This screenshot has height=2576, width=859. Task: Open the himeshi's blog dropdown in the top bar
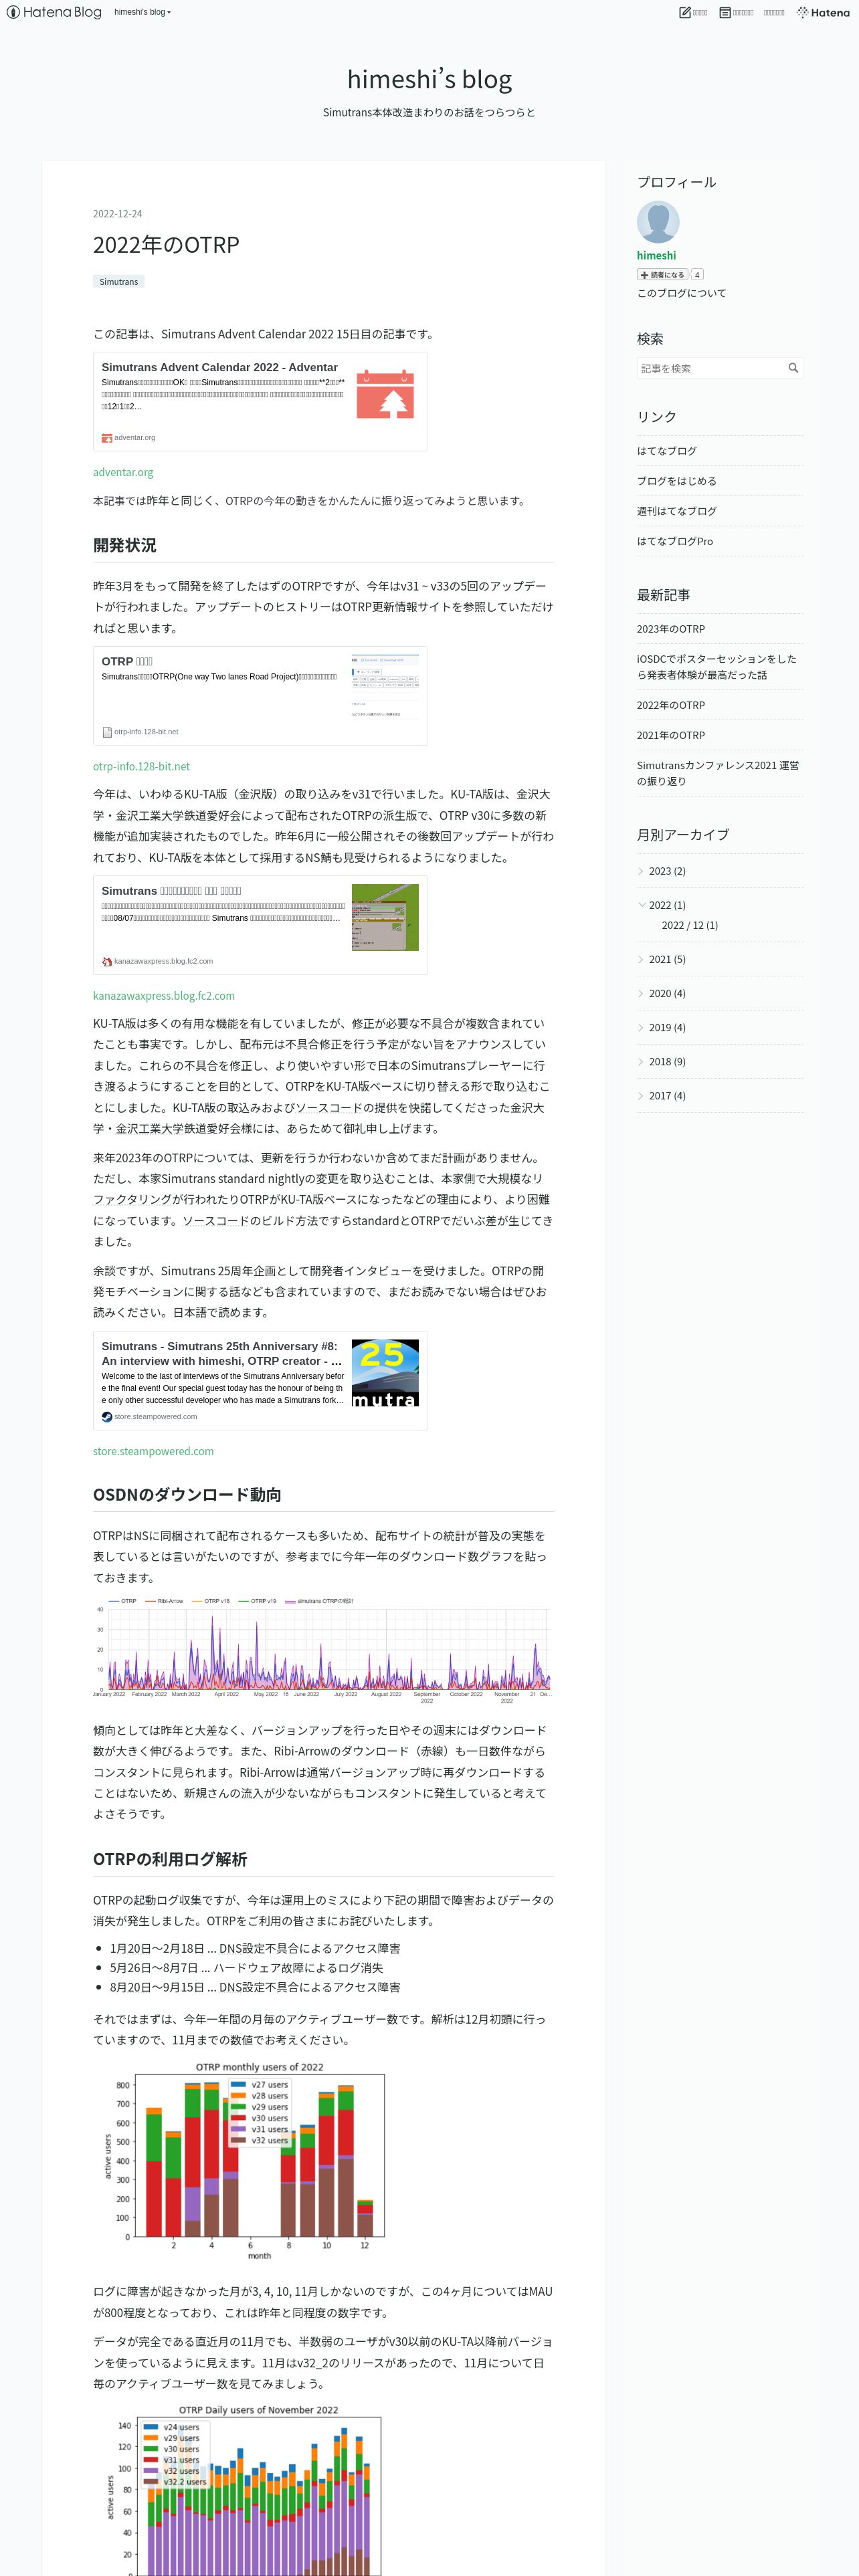point(142,12)
